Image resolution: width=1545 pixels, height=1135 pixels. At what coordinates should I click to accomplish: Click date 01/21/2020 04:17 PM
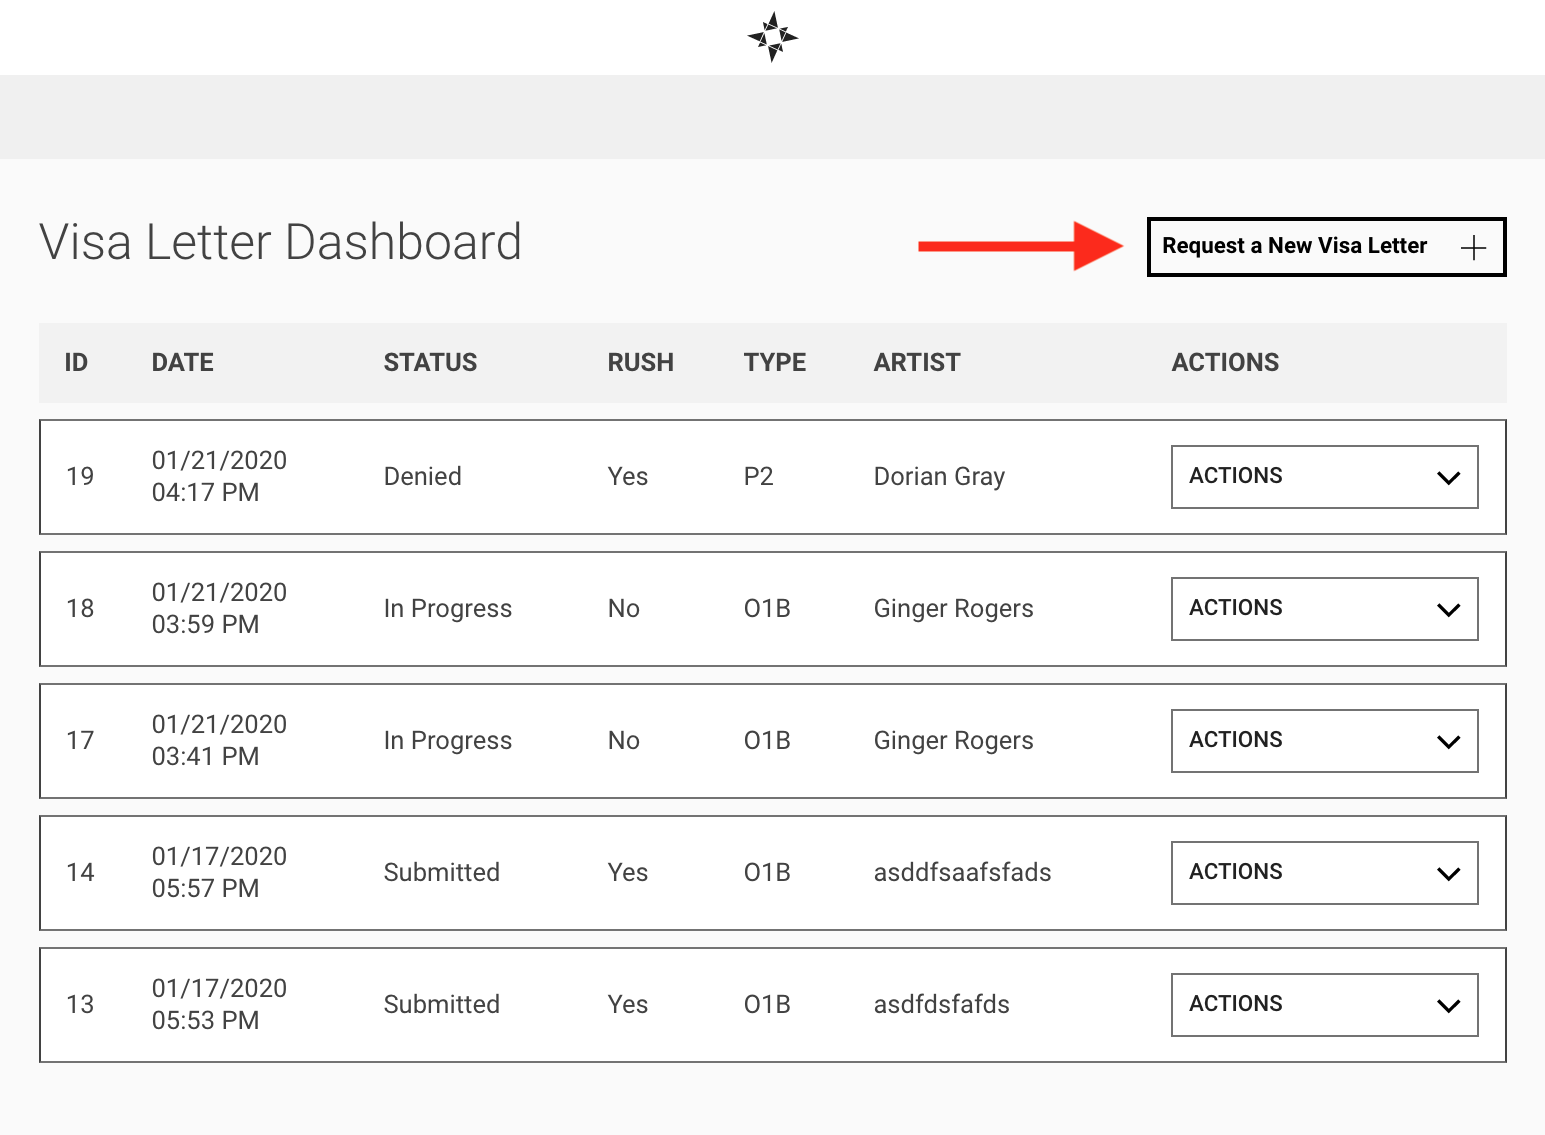point(219,476)
